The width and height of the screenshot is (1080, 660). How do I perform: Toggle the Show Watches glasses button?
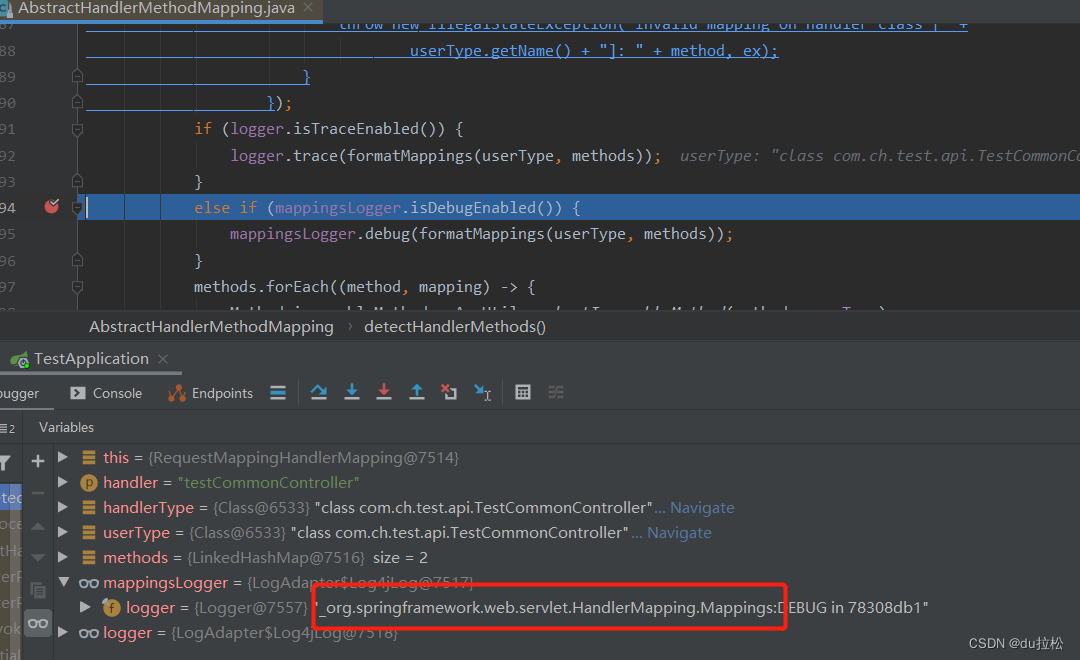point(38,622)
